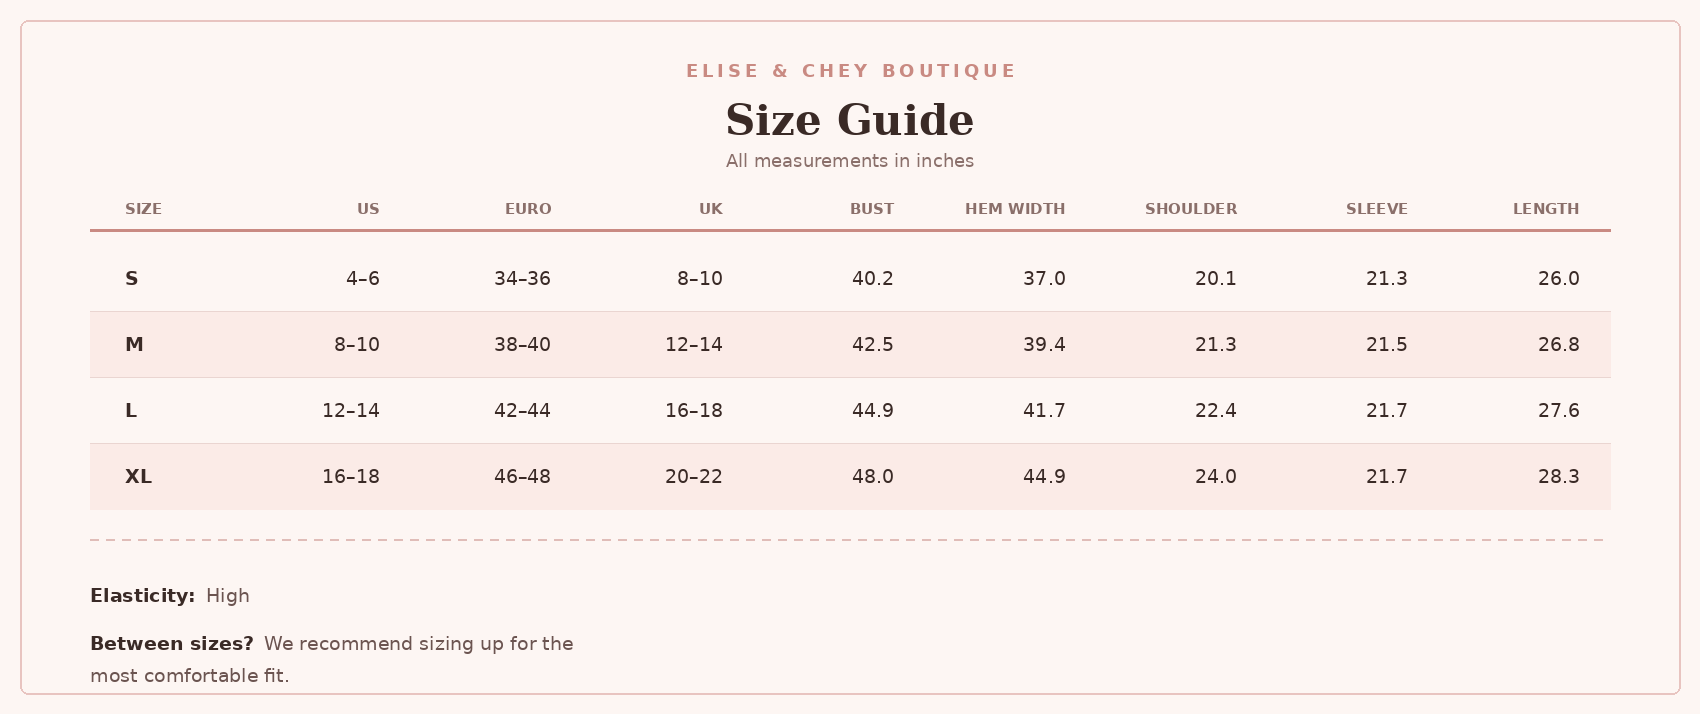Click the Elasticity label
The image size is (1700, 714).
142,596
